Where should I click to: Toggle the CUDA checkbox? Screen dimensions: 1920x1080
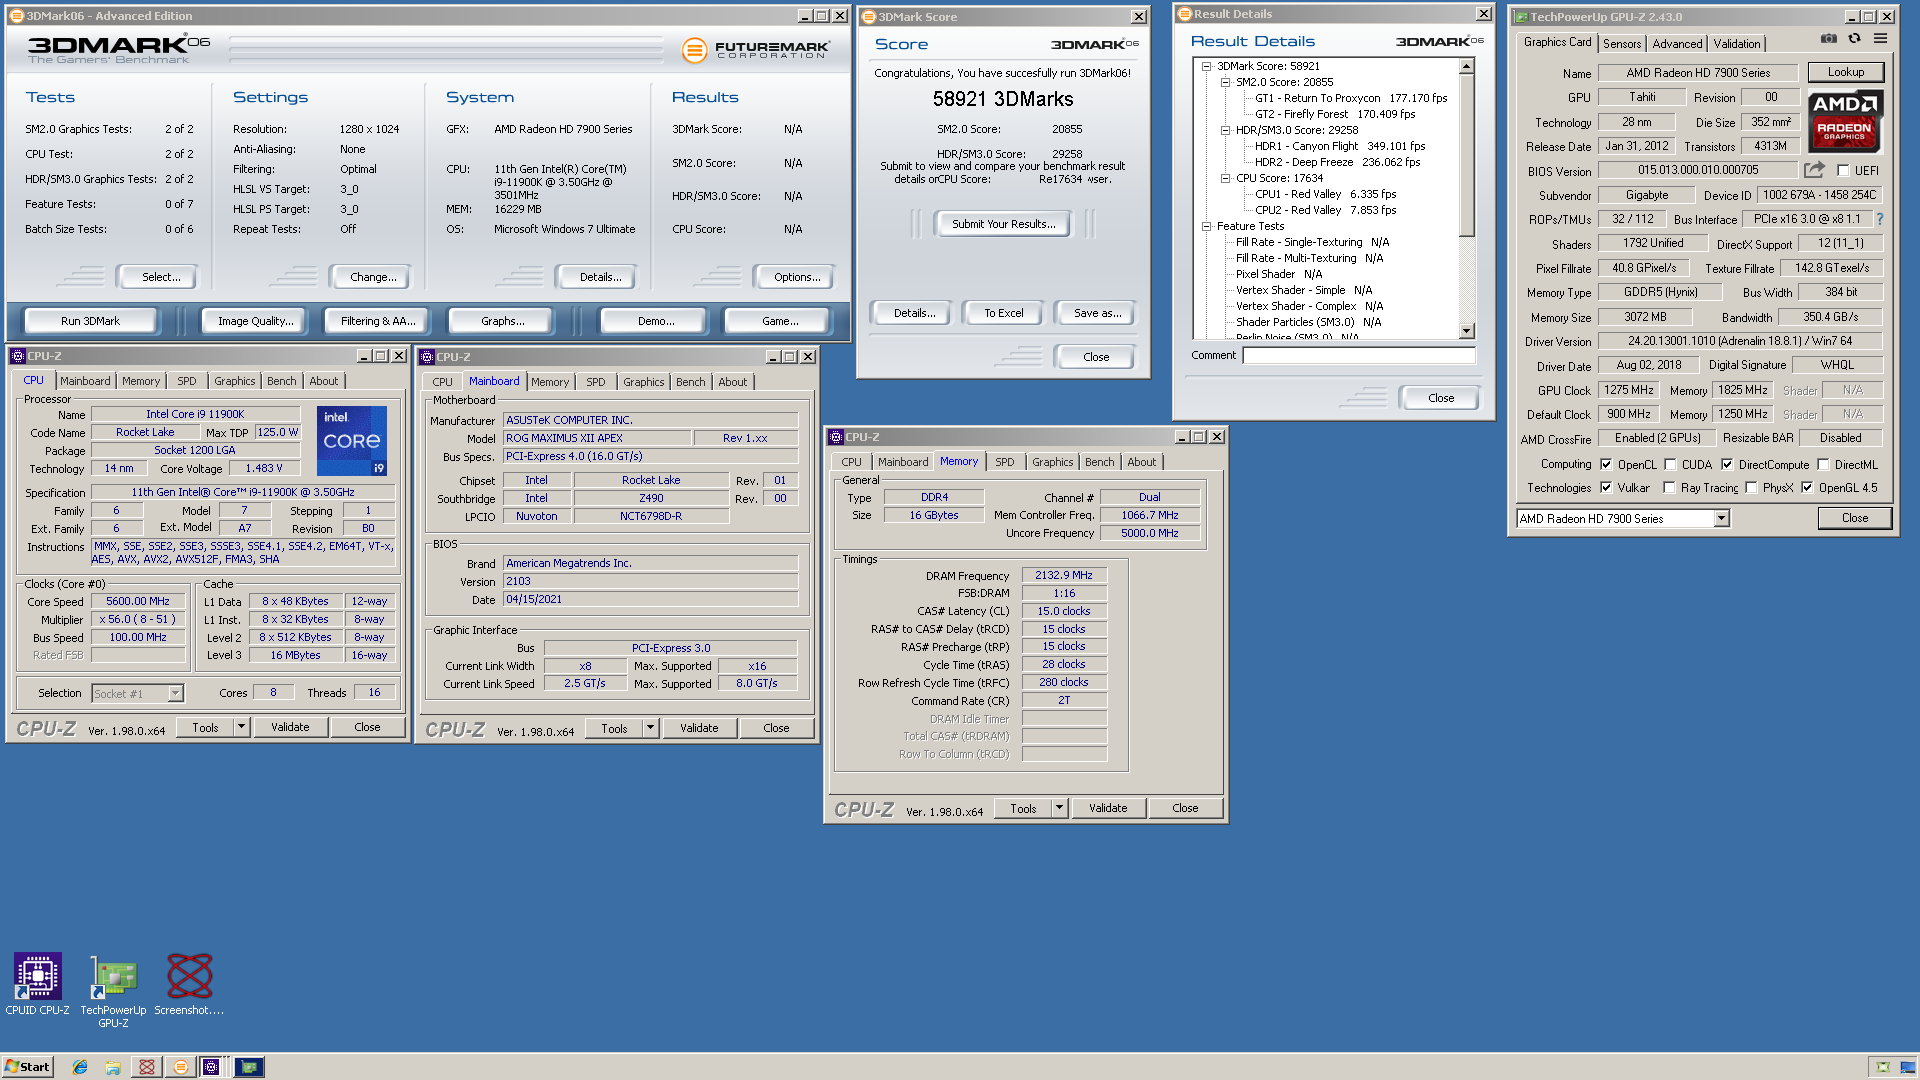pos(1670,465)
